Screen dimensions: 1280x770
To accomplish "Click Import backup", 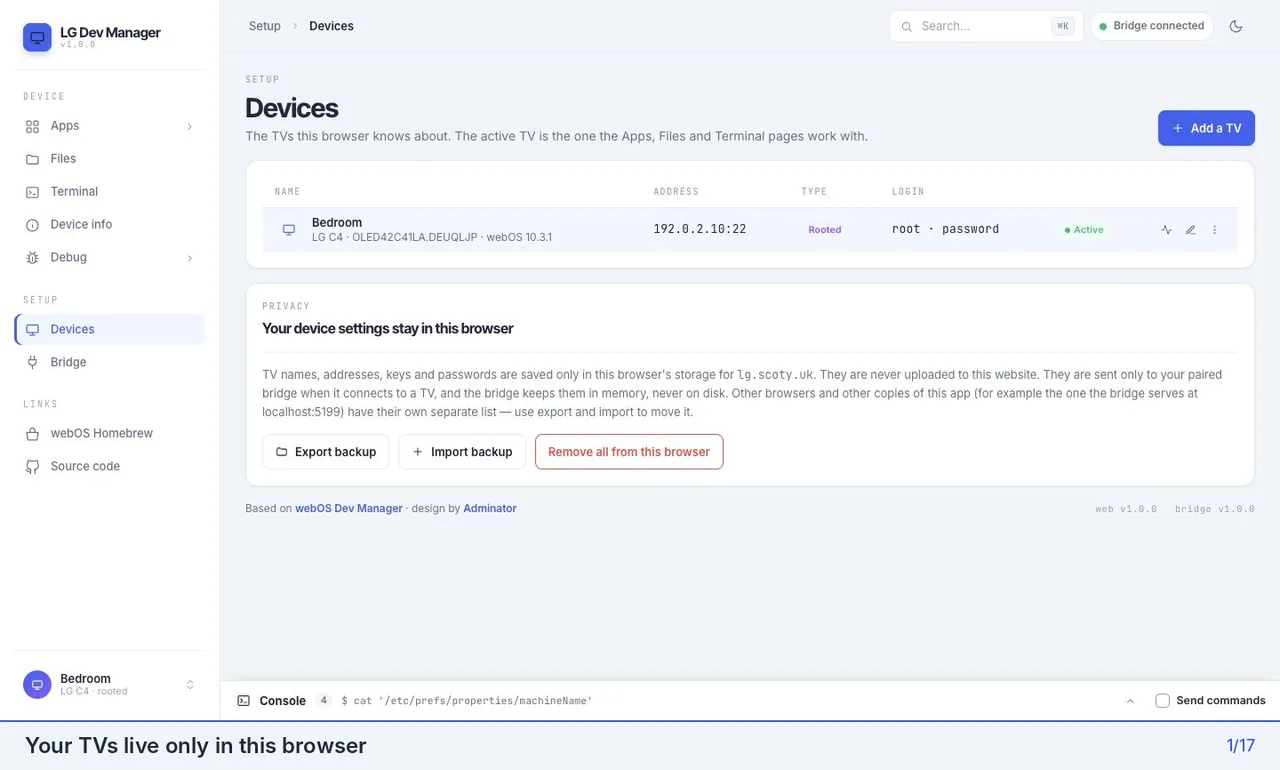I will tap(462, 452).
